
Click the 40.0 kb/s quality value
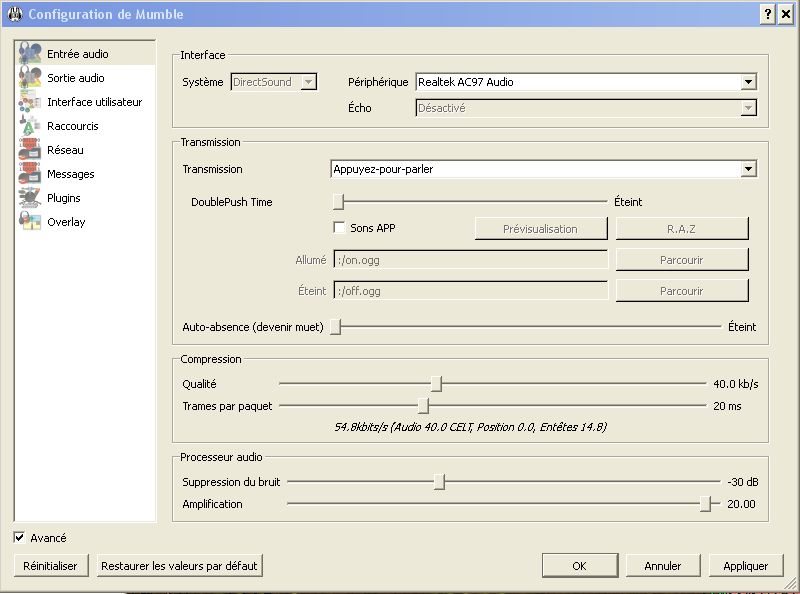click(x=736, y=384)
